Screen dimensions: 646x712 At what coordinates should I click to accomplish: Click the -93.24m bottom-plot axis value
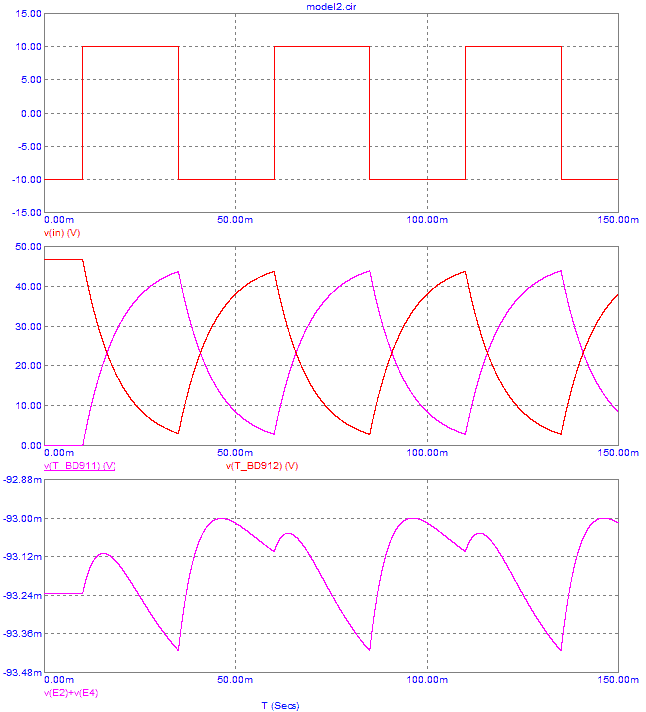[23, 595]
